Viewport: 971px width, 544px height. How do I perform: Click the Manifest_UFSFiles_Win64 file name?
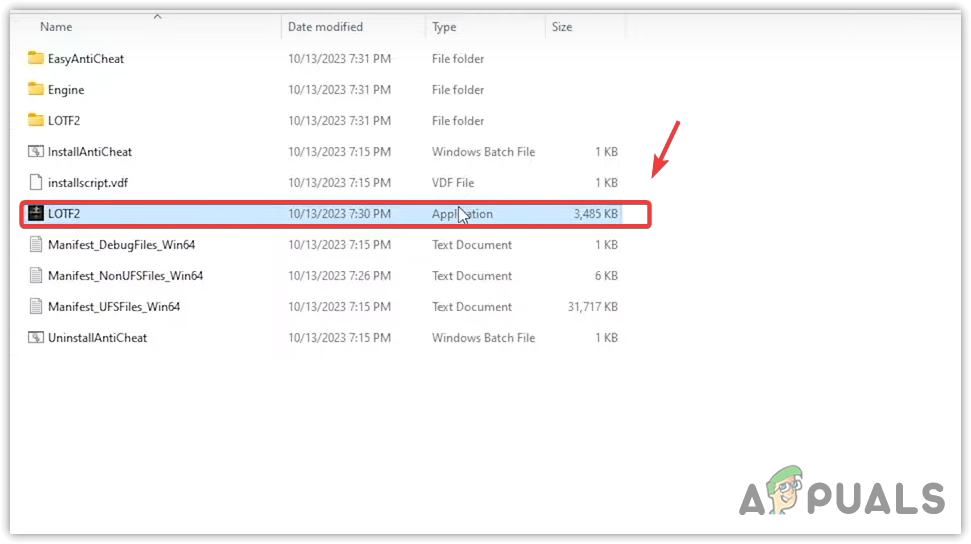[114, 307]
